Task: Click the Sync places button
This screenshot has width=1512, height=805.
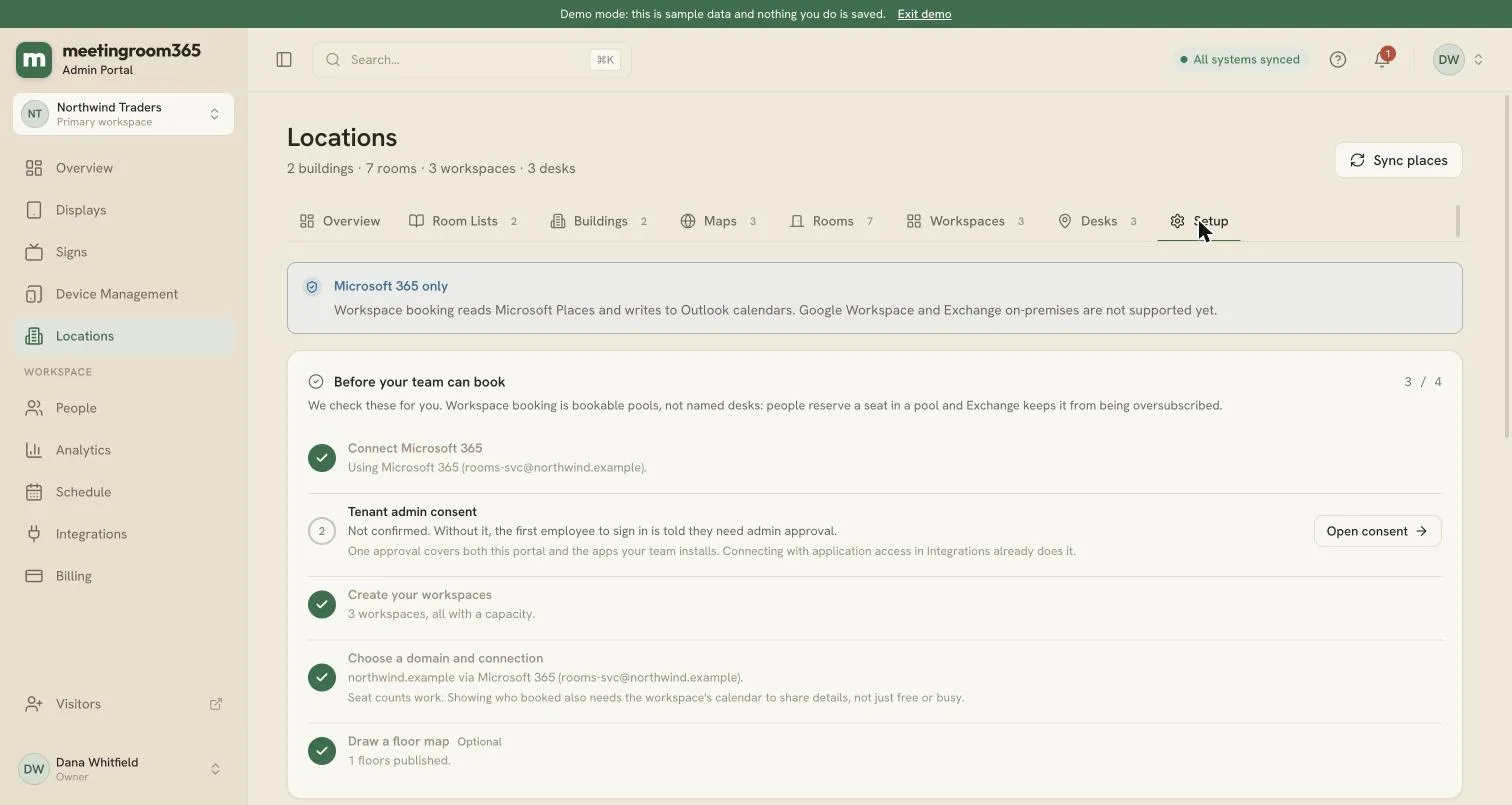Action: [x=1398, y=160]
